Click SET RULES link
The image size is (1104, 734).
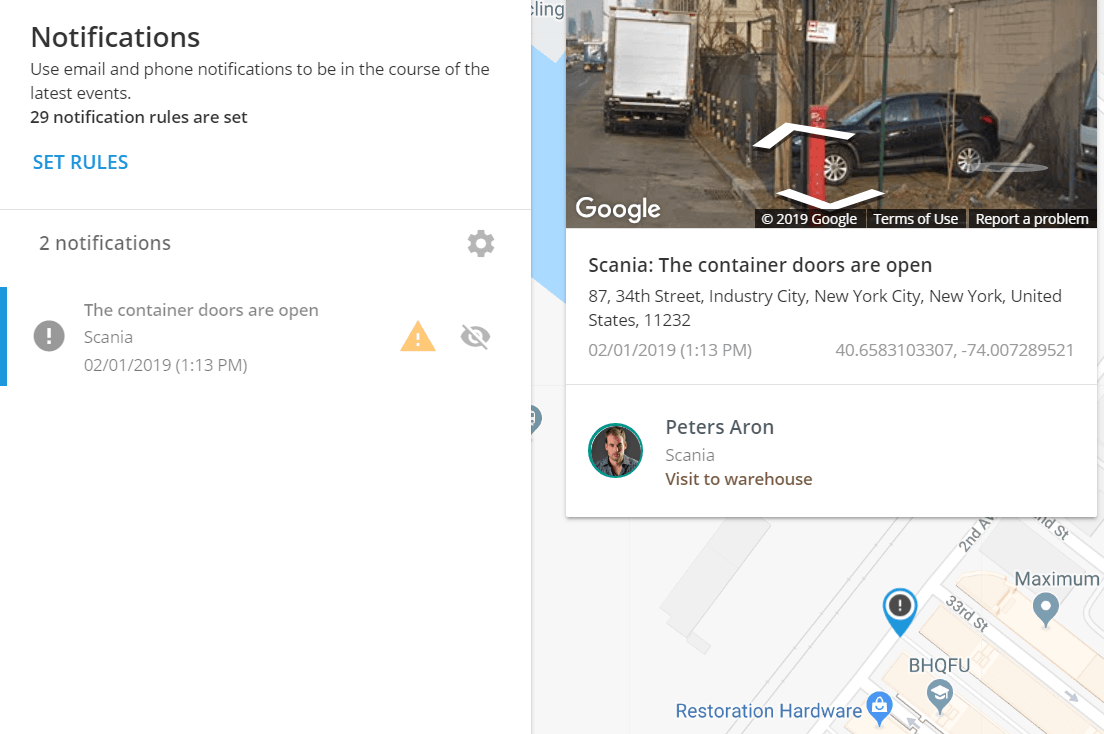tap(80, 162)
